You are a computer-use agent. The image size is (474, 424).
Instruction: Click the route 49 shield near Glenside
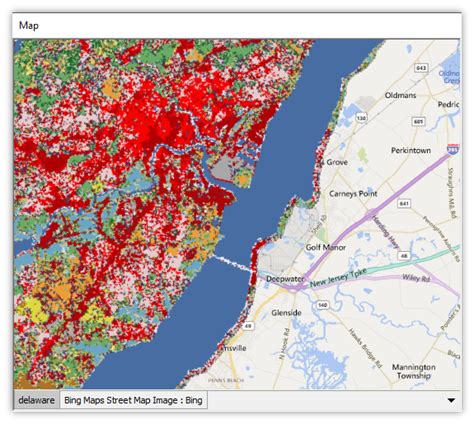click(x=247, y=326)
